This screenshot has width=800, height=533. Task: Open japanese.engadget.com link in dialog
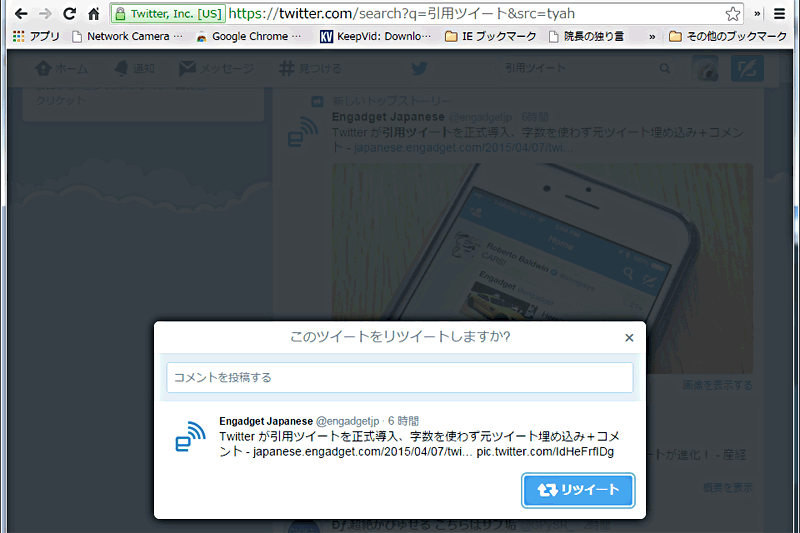point(363,452)
